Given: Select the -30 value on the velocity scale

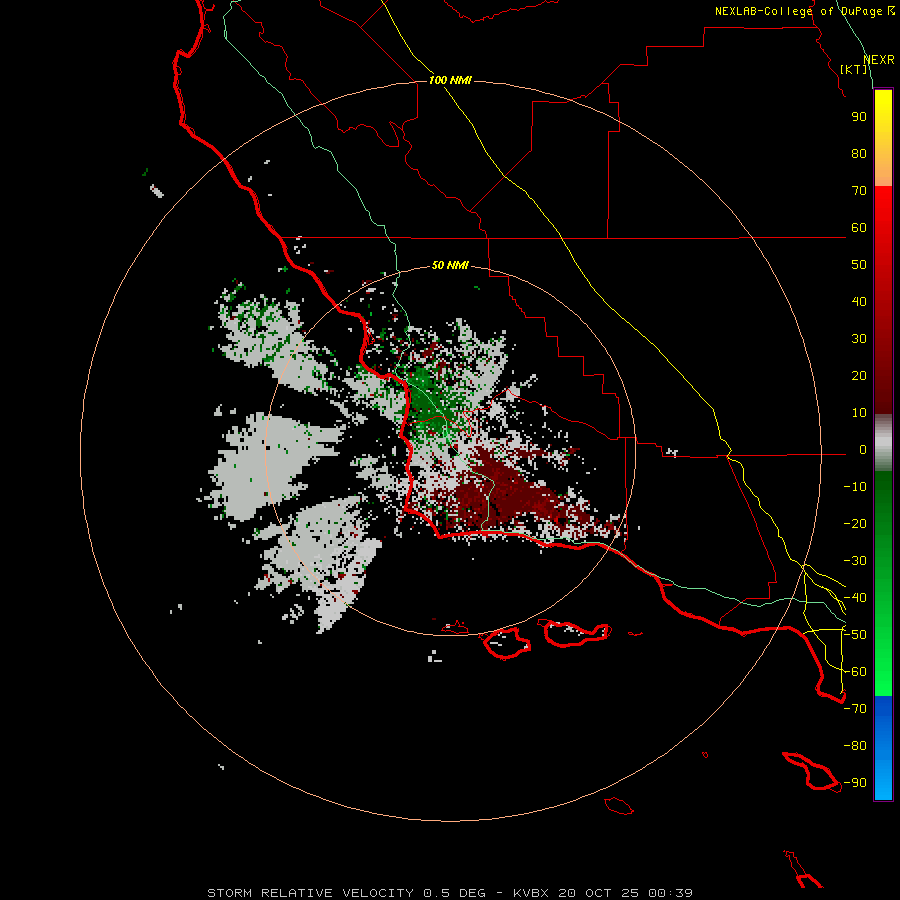Looking at the screenshot, I should click(855, 561).
